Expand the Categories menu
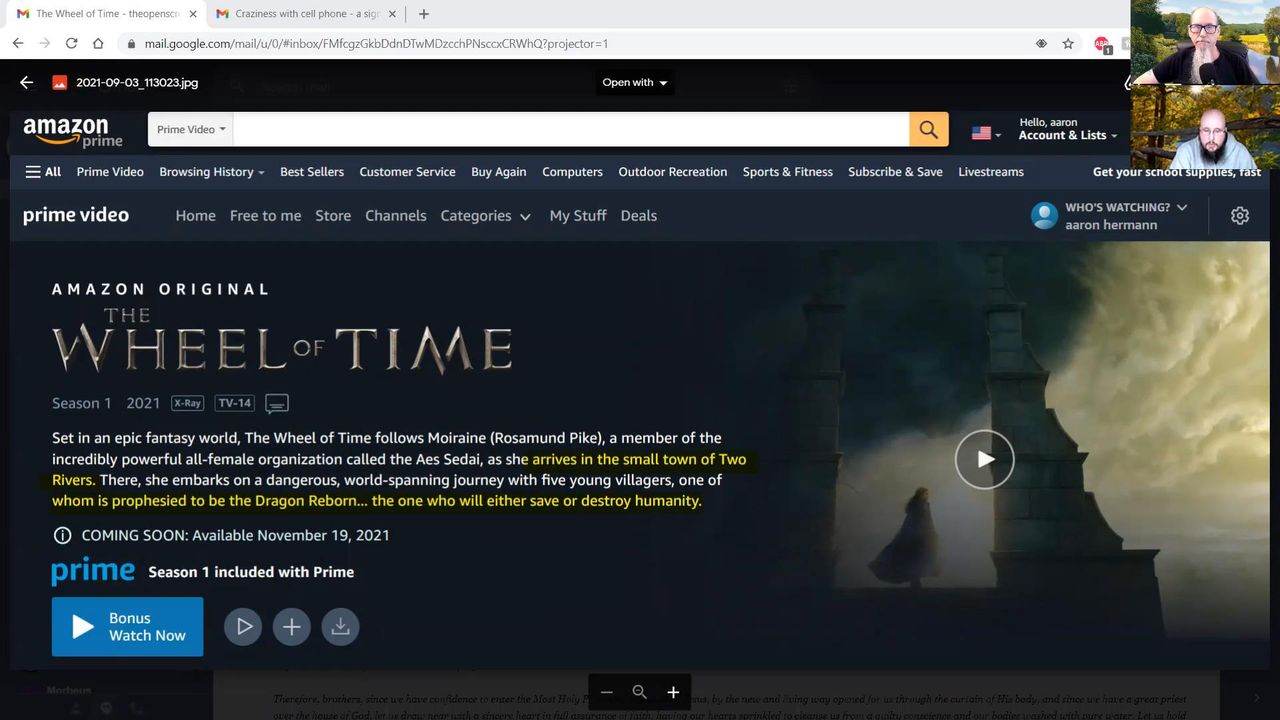1280x720 pixels. tap(485, 216)
